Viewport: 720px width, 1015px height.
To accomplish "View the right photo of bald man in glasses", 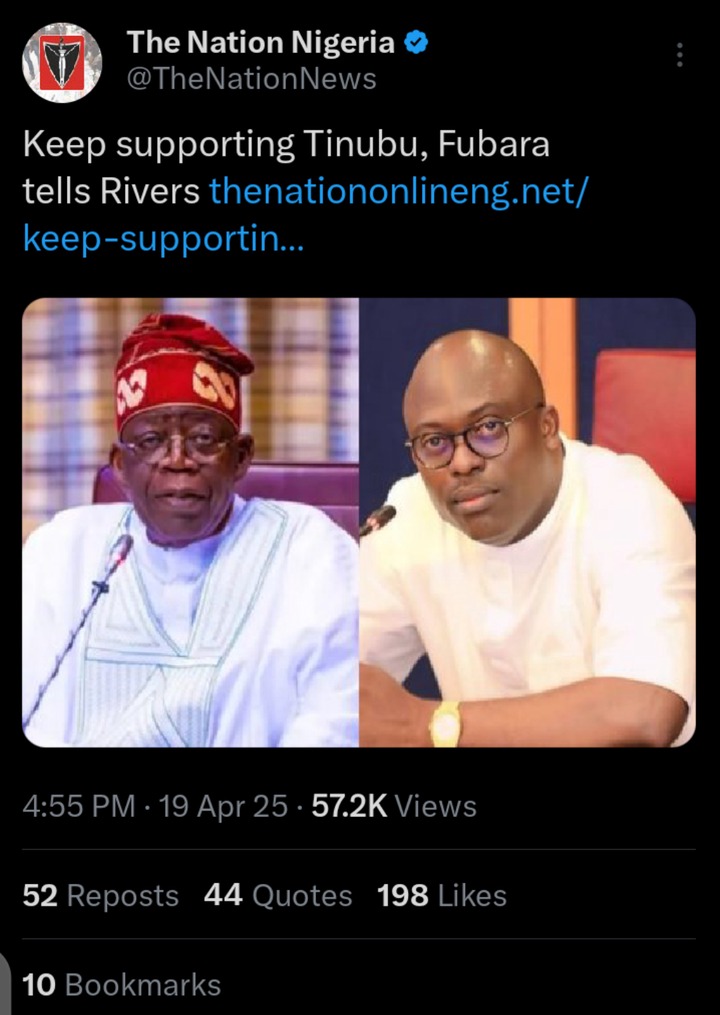I will (x=528, y=522).
